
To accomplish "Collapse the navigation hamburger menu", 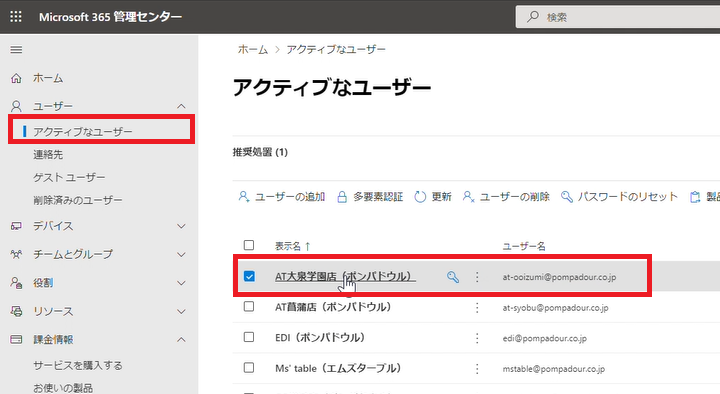I will (16, 50).
